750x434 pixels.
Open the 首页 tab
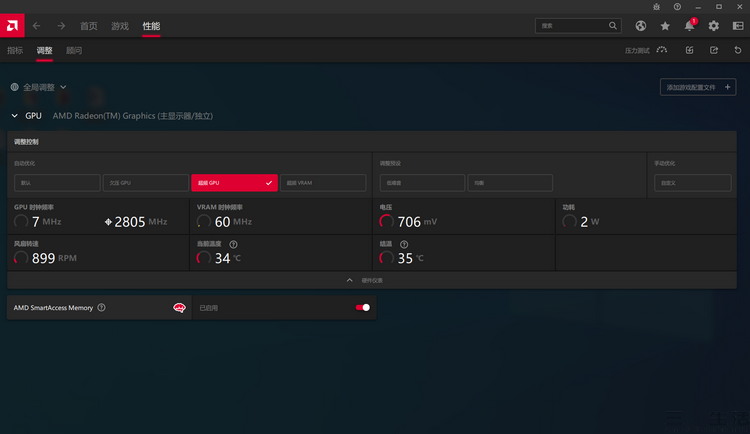[x=88, y=26]
